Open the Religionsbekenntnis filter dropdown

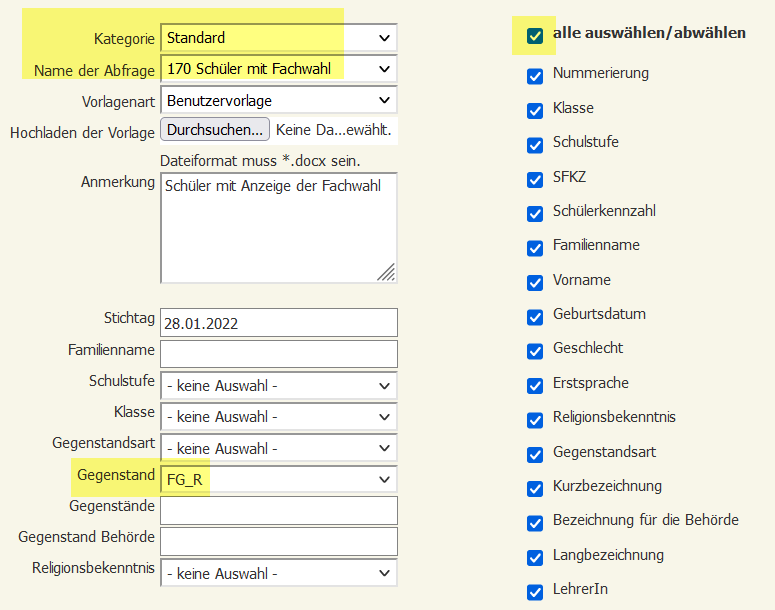tap(279, 573)
